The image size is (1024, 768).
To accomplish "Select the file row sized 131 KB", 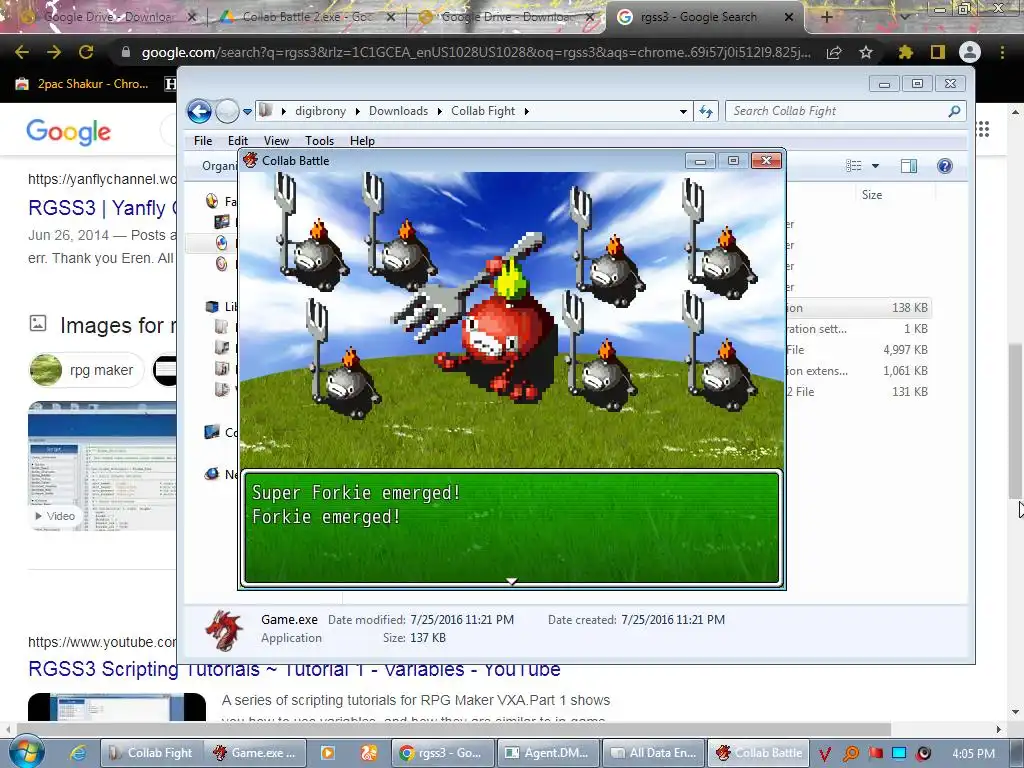I will pos(857,391).
